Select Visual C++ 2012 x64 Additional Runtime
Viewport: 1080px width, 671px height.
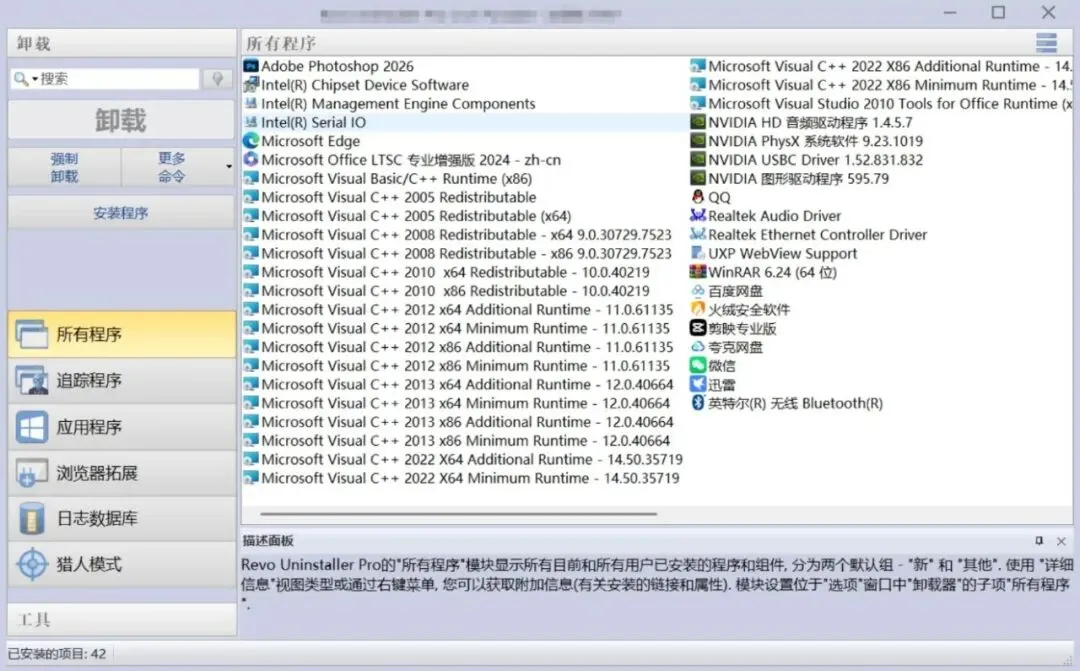coord(467,309)
